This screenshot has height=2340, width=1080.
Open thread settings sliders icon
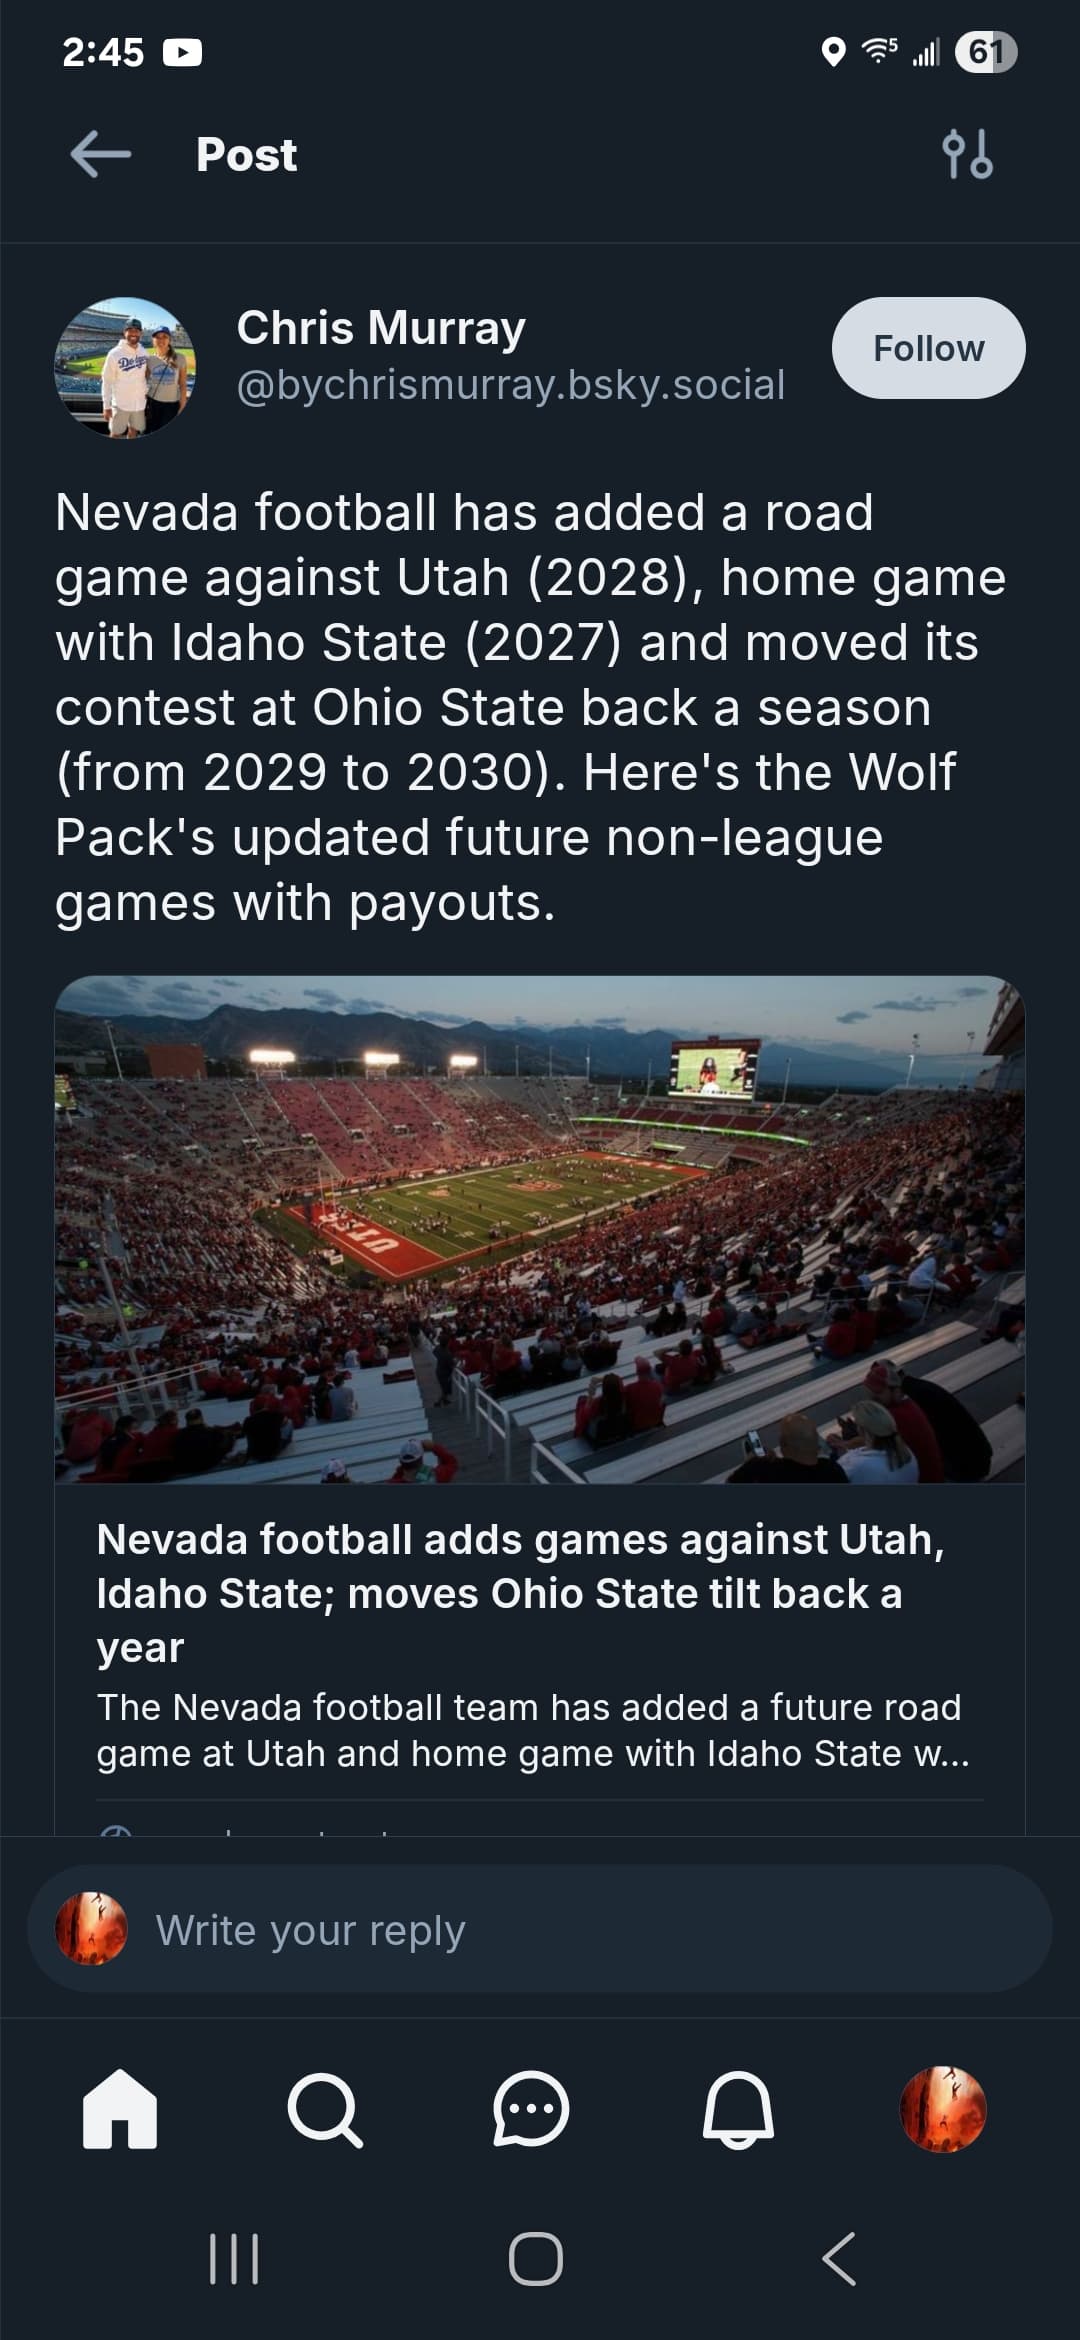[967, 154]
